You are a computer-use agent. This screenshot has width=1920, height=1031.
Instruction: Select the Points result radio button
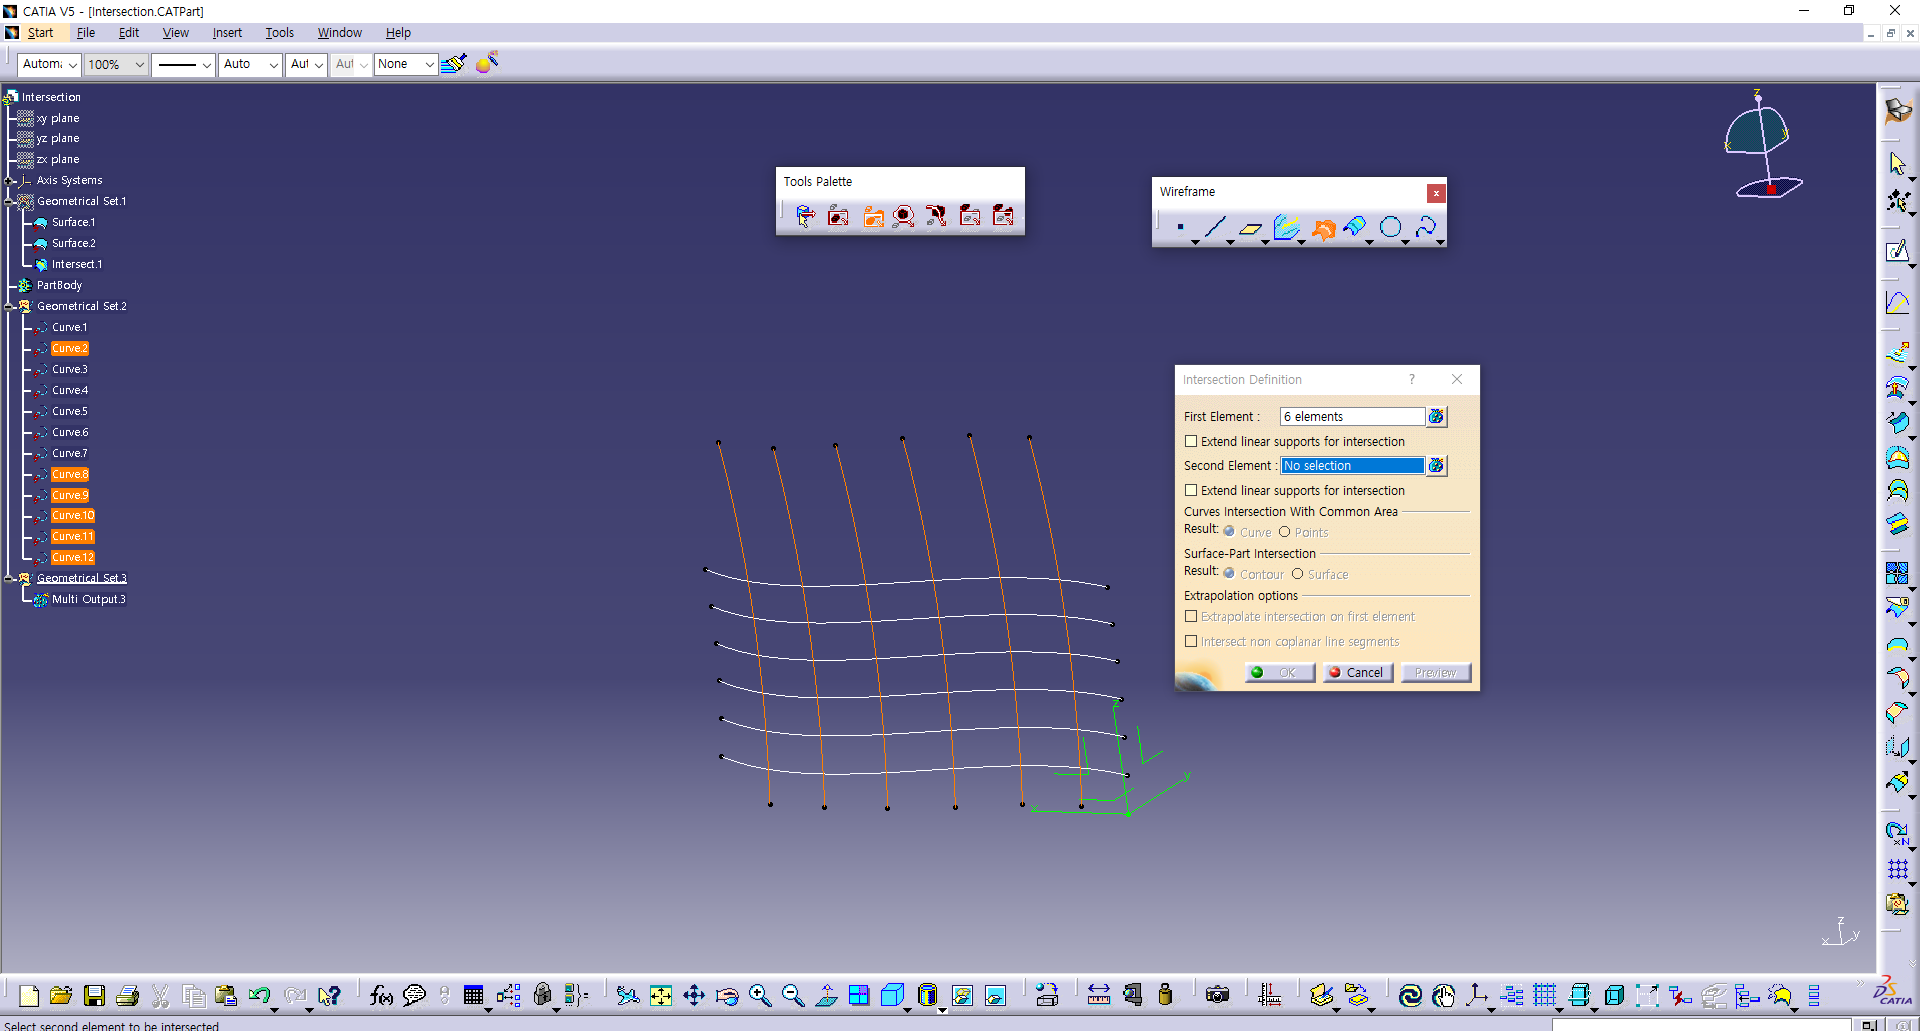1284,532
